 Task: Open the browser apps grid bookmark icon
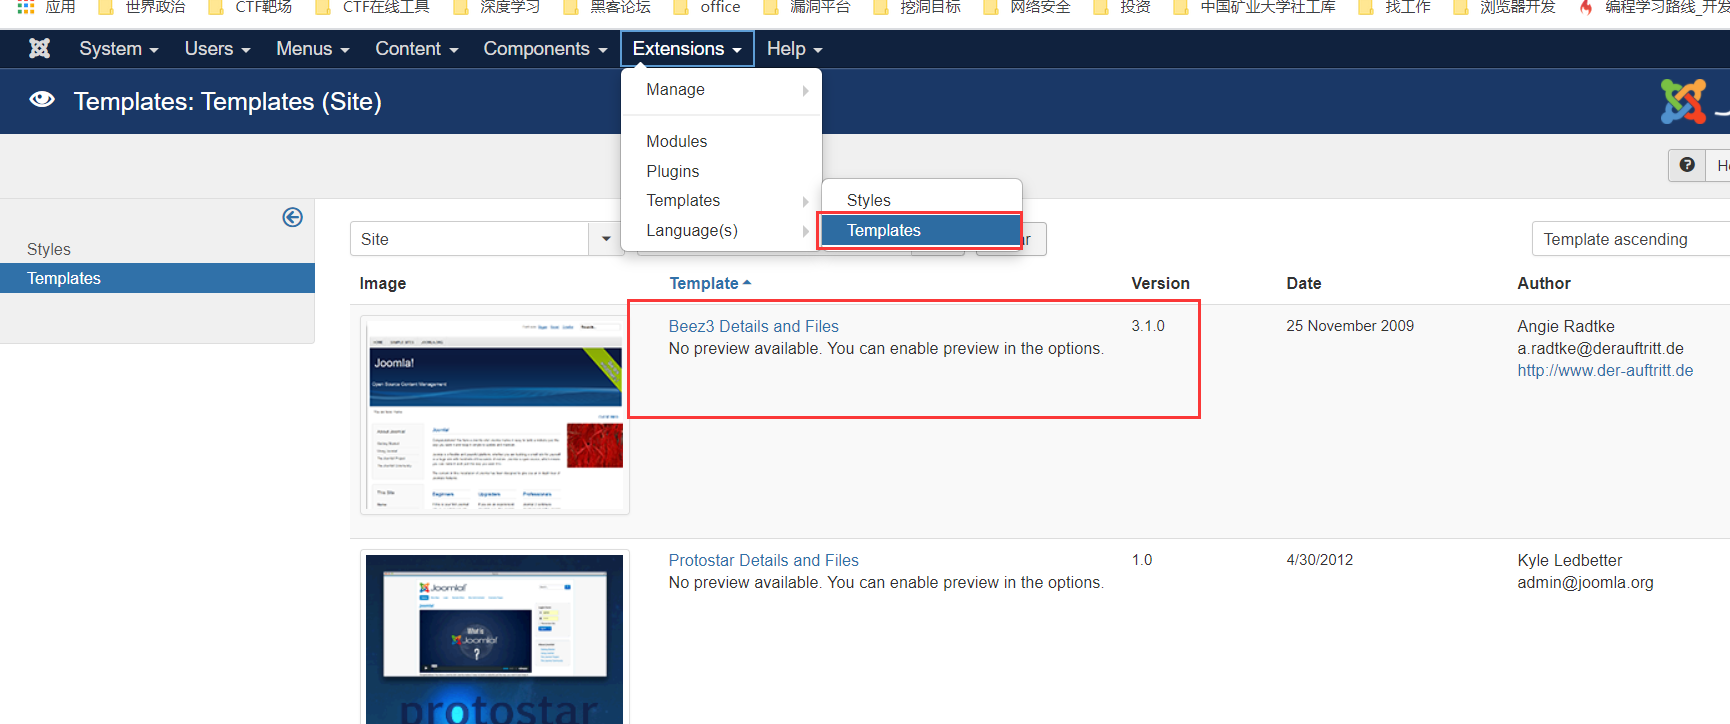pyautogui.click(x=26, y=6)
